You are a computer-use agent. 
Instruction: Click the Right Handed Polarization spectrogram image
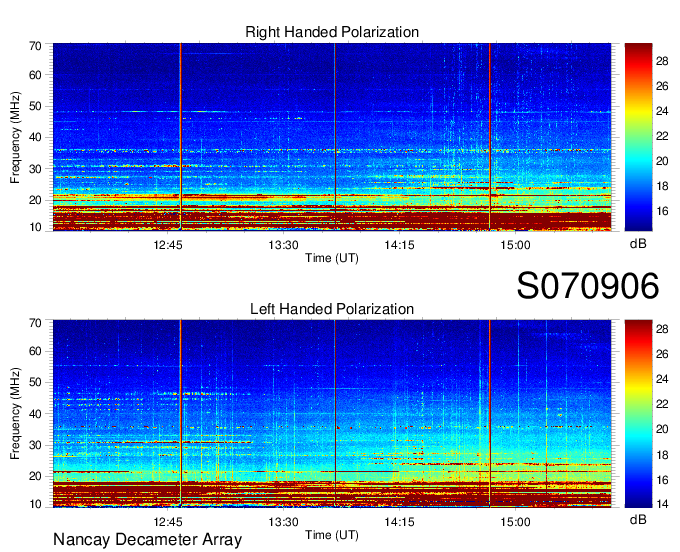(332, 137)
